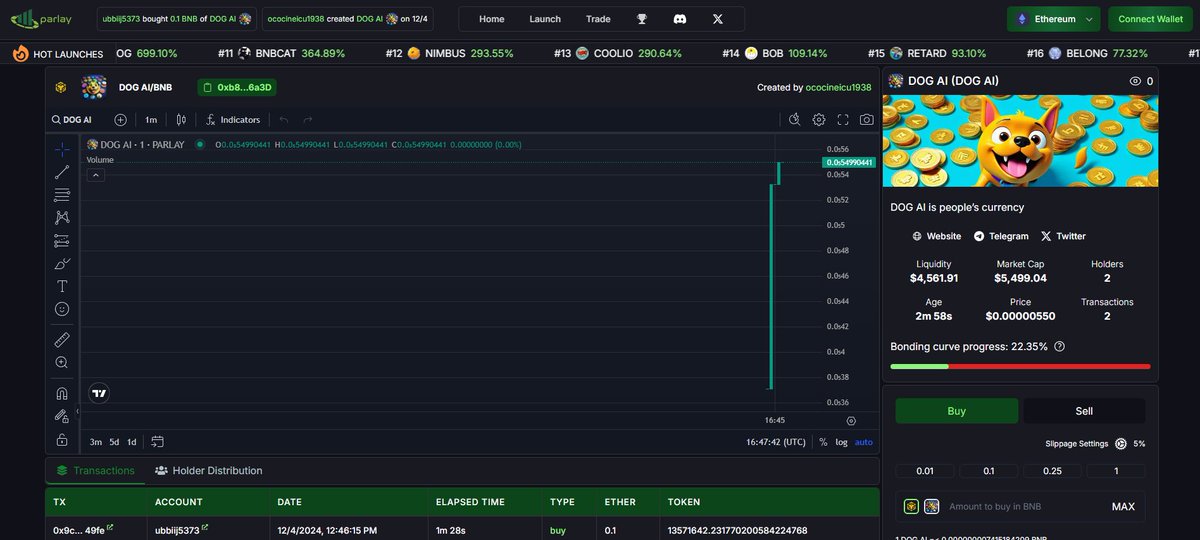1200x540 pixels.
Task: Select the Sell tab
Action: click(1084, 411)
